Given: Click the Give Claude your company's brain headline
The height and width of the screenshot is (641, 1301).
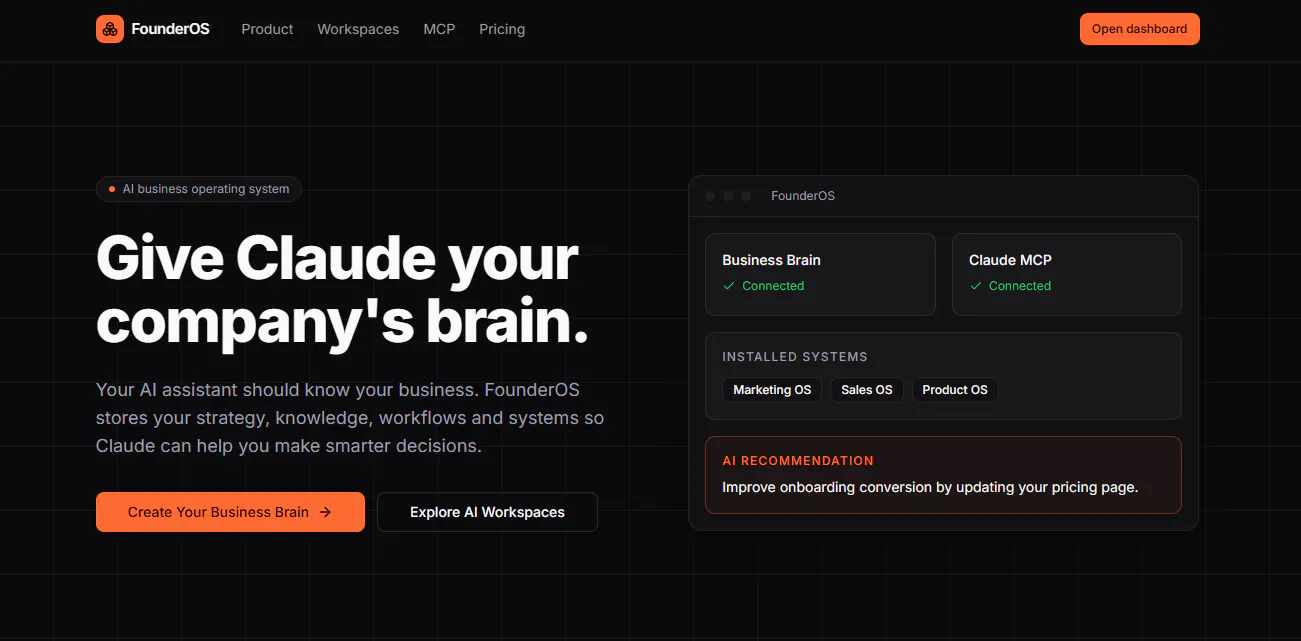Looking at the screenshot, I should pyautogui.click(x=342, y=290).
